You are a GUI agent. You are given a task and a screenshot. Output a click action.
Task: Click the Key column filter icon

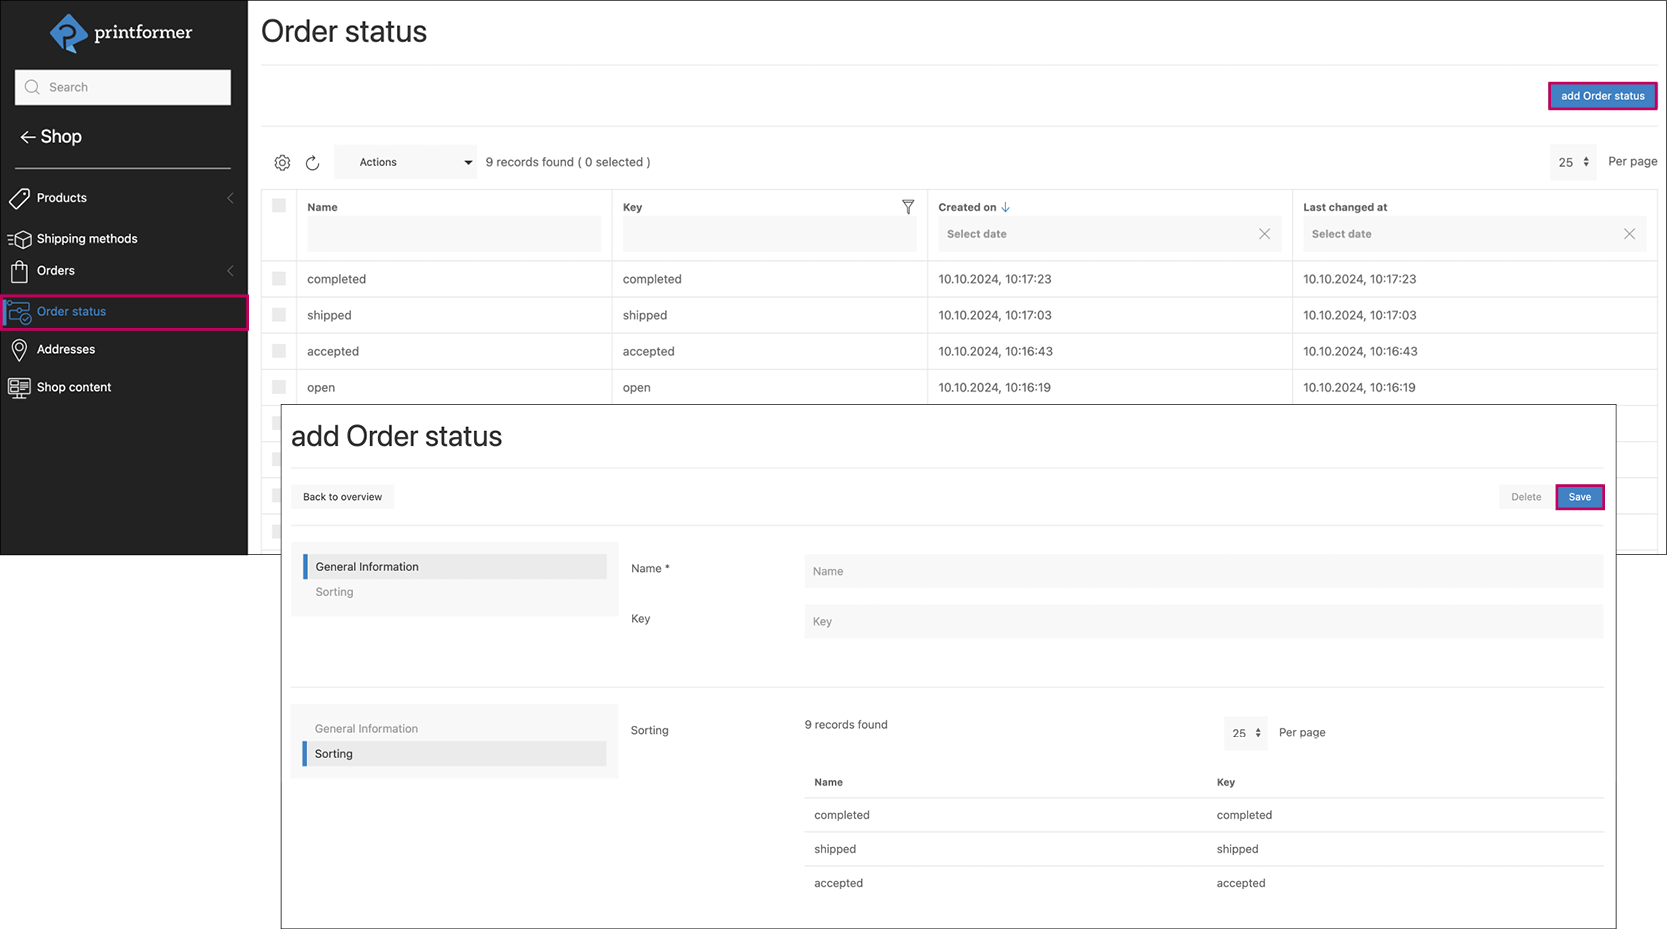(x=907, y=207)
